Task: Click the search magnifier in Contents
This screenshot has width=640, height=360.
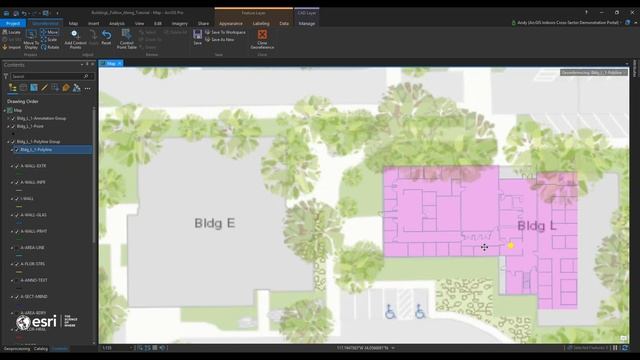Action: 86,76
